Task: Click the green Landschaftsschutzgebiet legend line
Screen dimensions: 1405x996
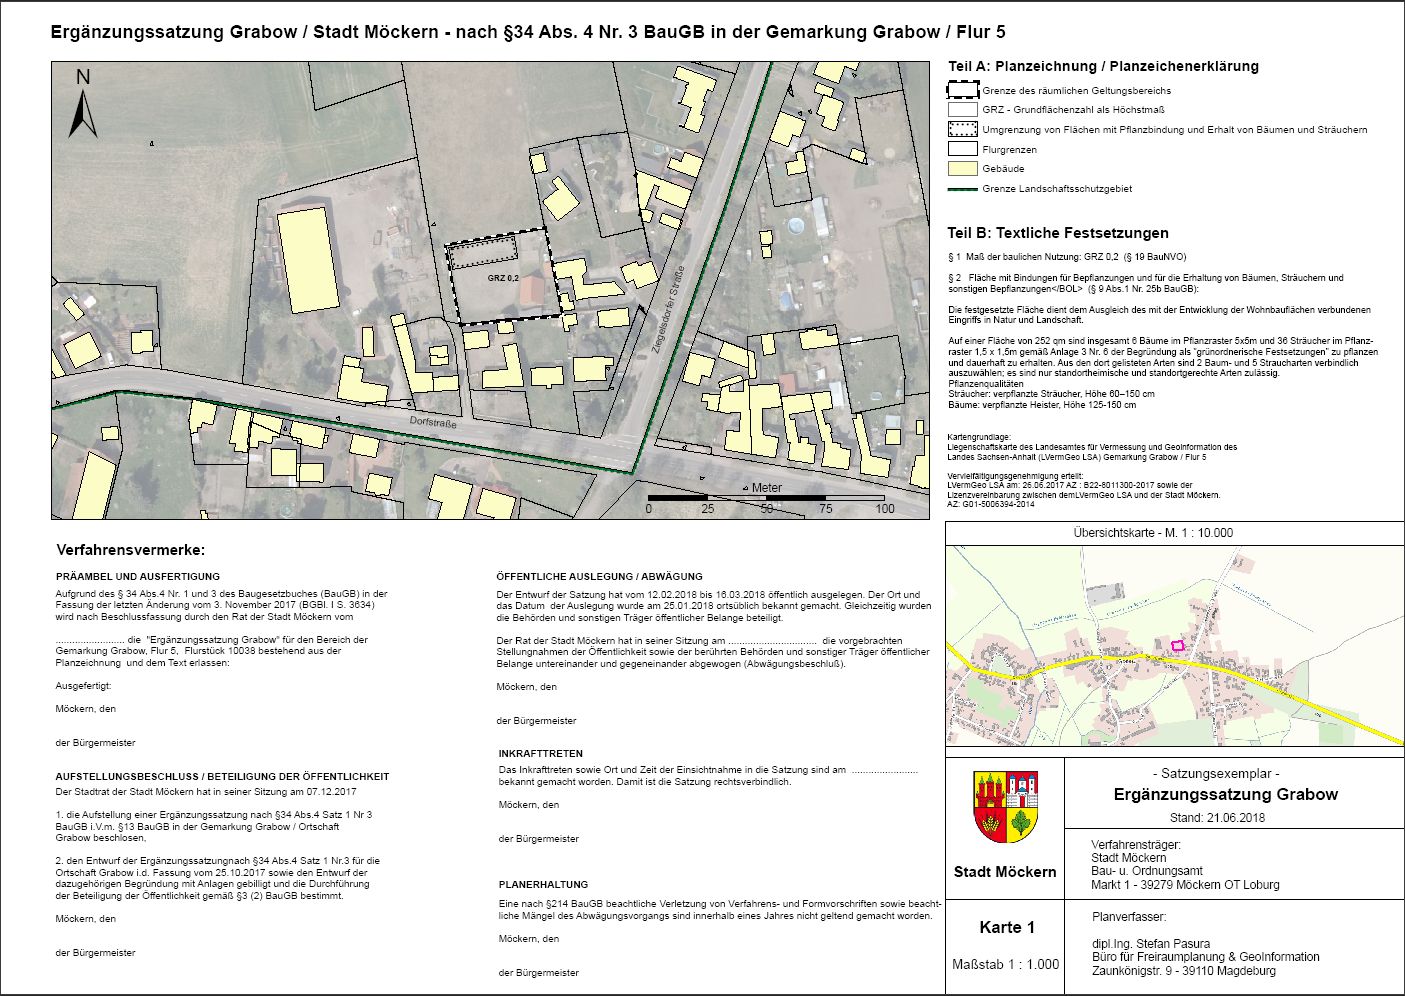Action: [962, 189]
